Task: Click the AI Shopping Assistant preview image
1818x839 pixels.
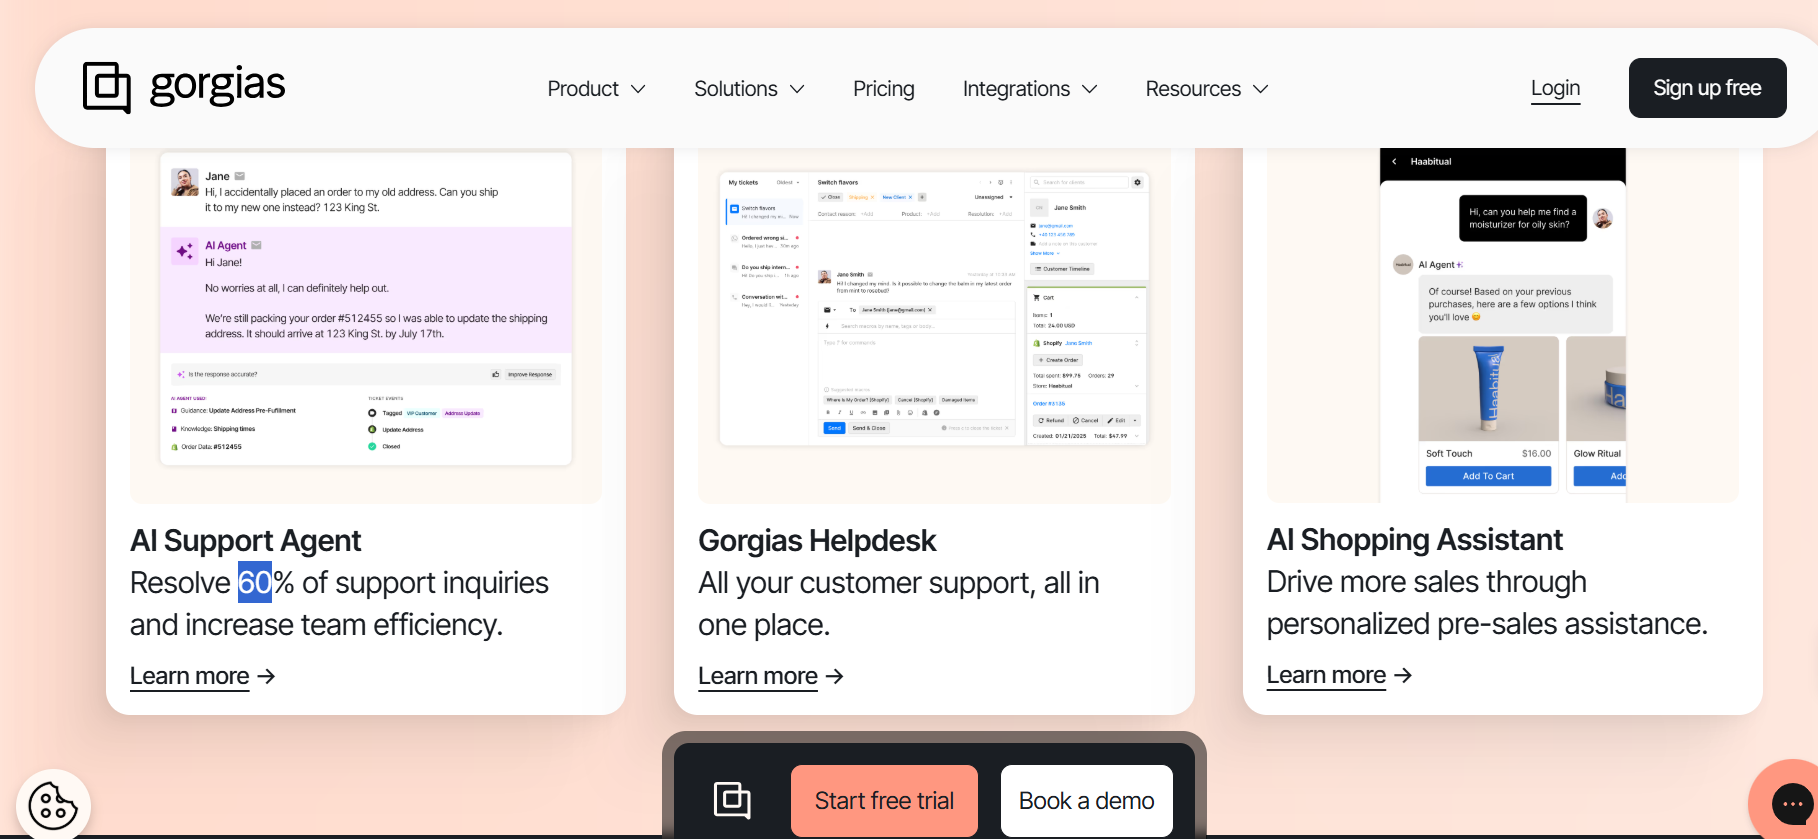Action: (1502, 324)
